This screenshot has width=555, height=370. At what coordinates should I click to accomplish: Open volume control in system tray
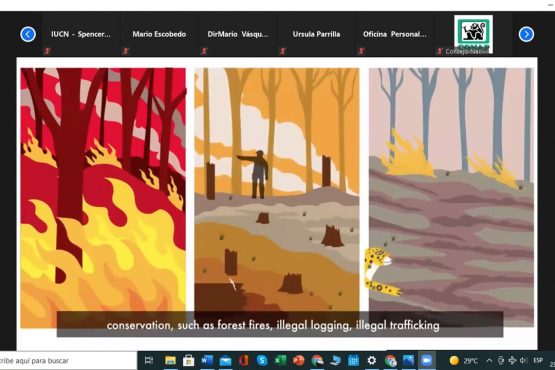523,361
